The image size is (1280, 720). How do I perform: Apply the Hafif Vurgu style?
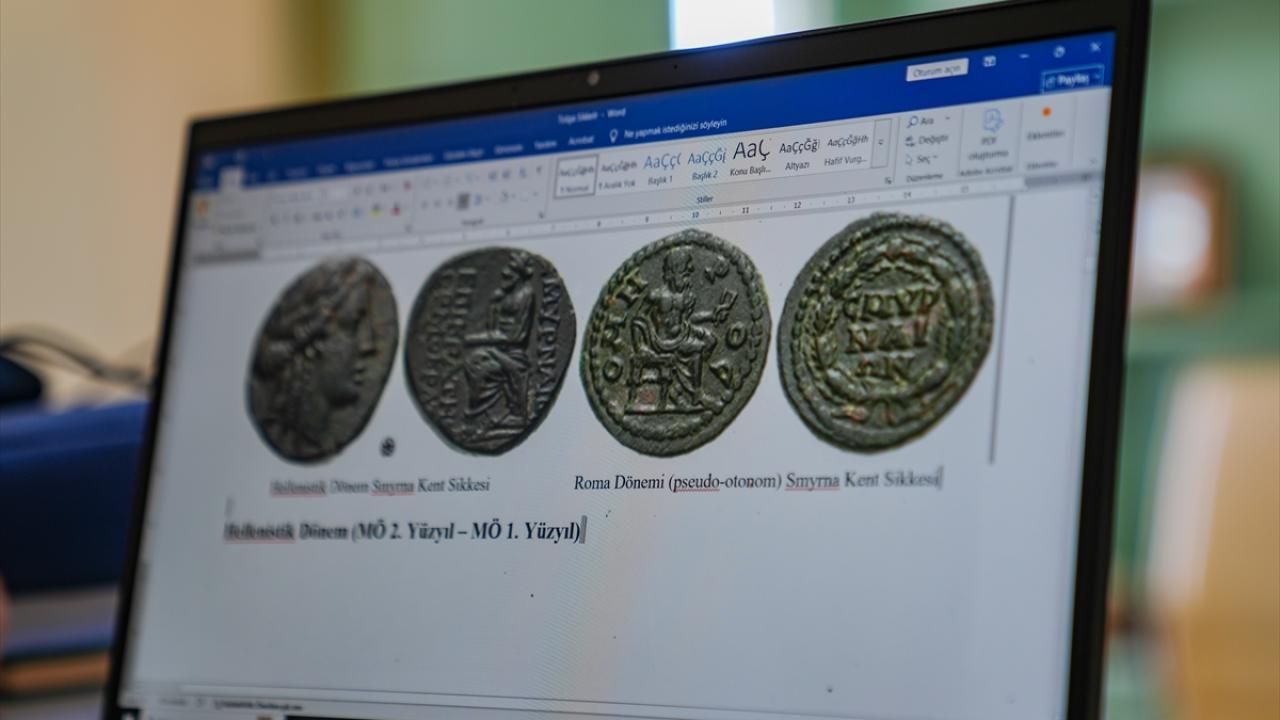846,149
